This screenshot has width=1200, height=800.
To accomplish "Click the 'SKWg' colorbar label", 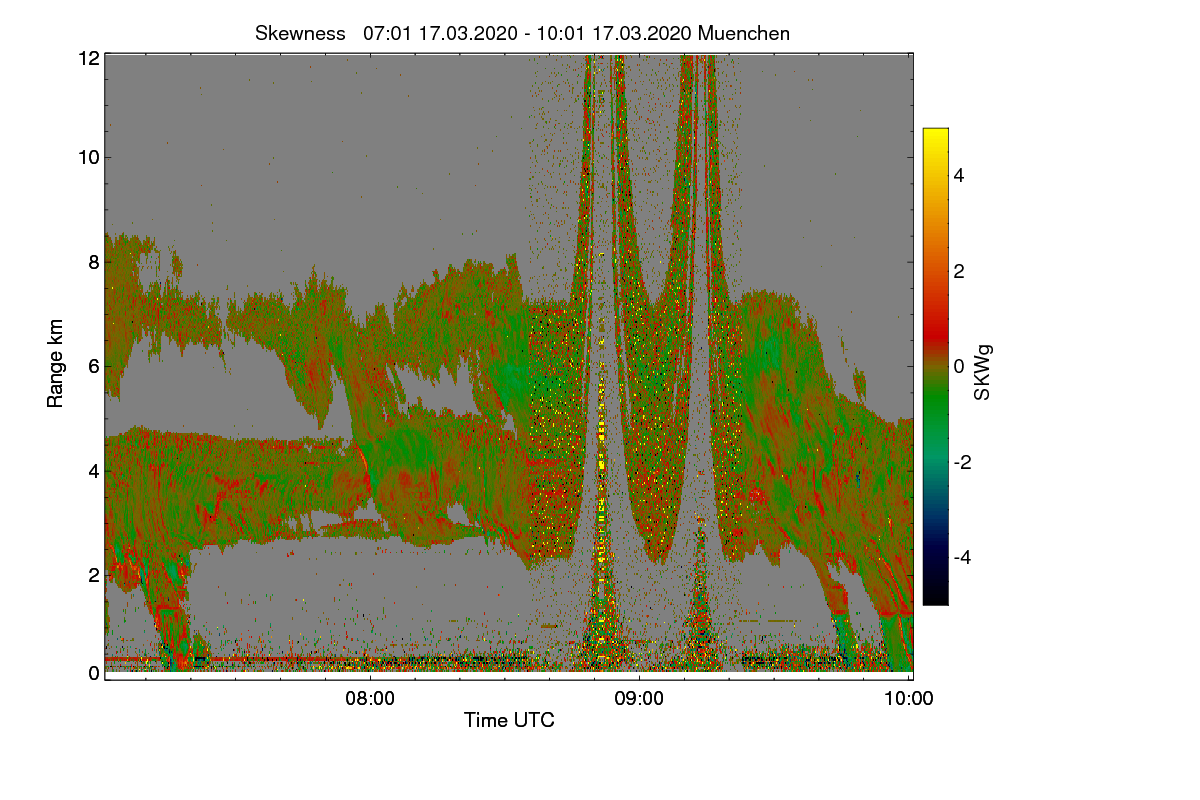I will point(983,373).
